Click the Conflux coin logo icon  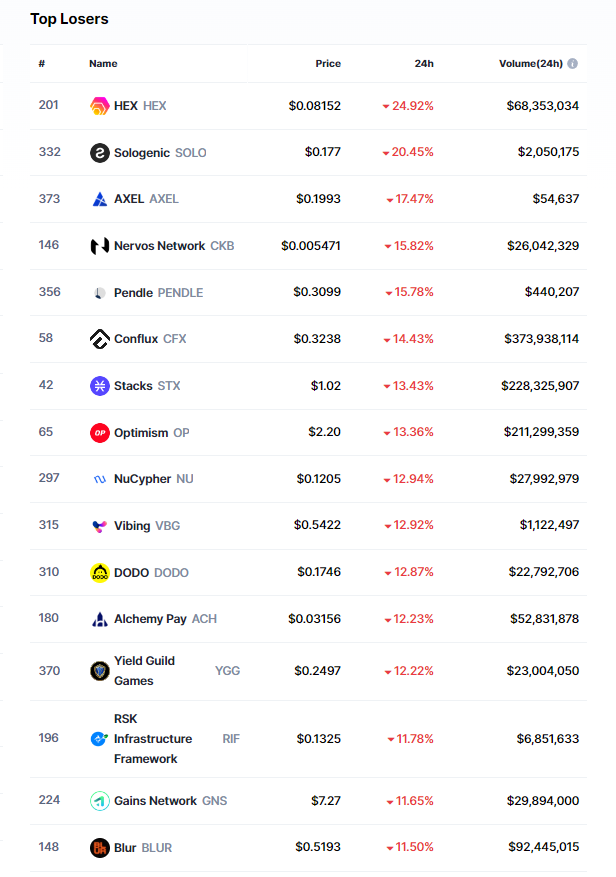[99, 339]
